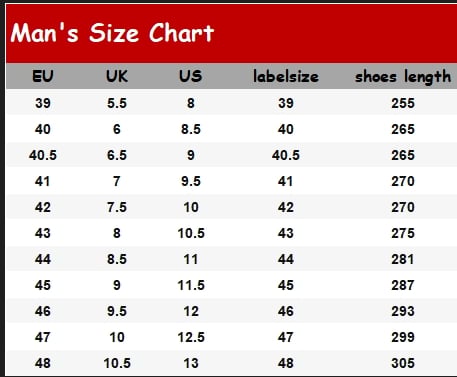
Task: Select the UK column header
Action: [117, 76]
